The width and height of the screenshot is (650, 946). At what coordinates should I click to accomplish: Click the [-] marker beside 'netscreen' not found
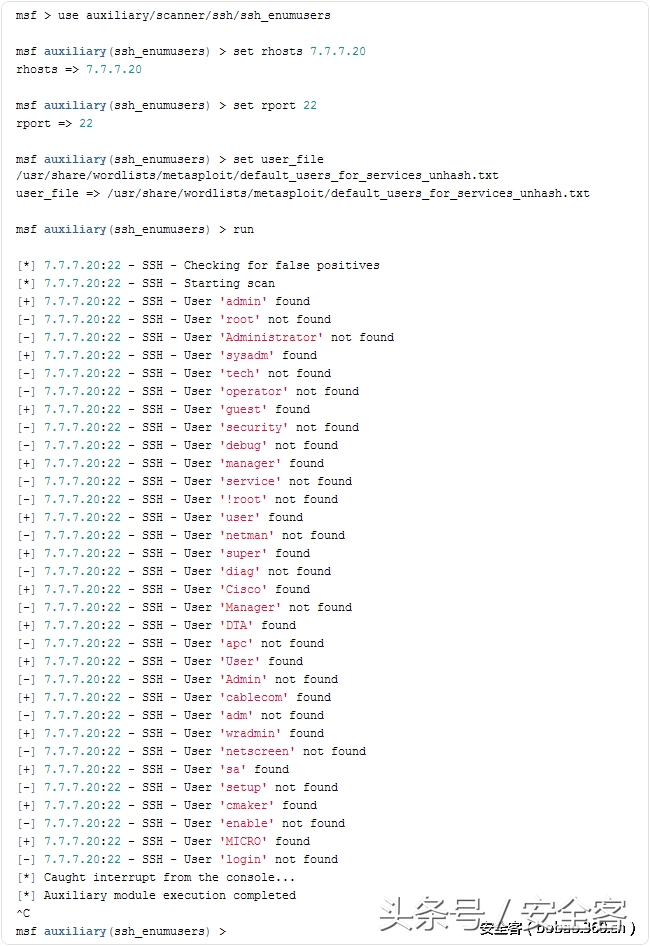pos(26,752)
